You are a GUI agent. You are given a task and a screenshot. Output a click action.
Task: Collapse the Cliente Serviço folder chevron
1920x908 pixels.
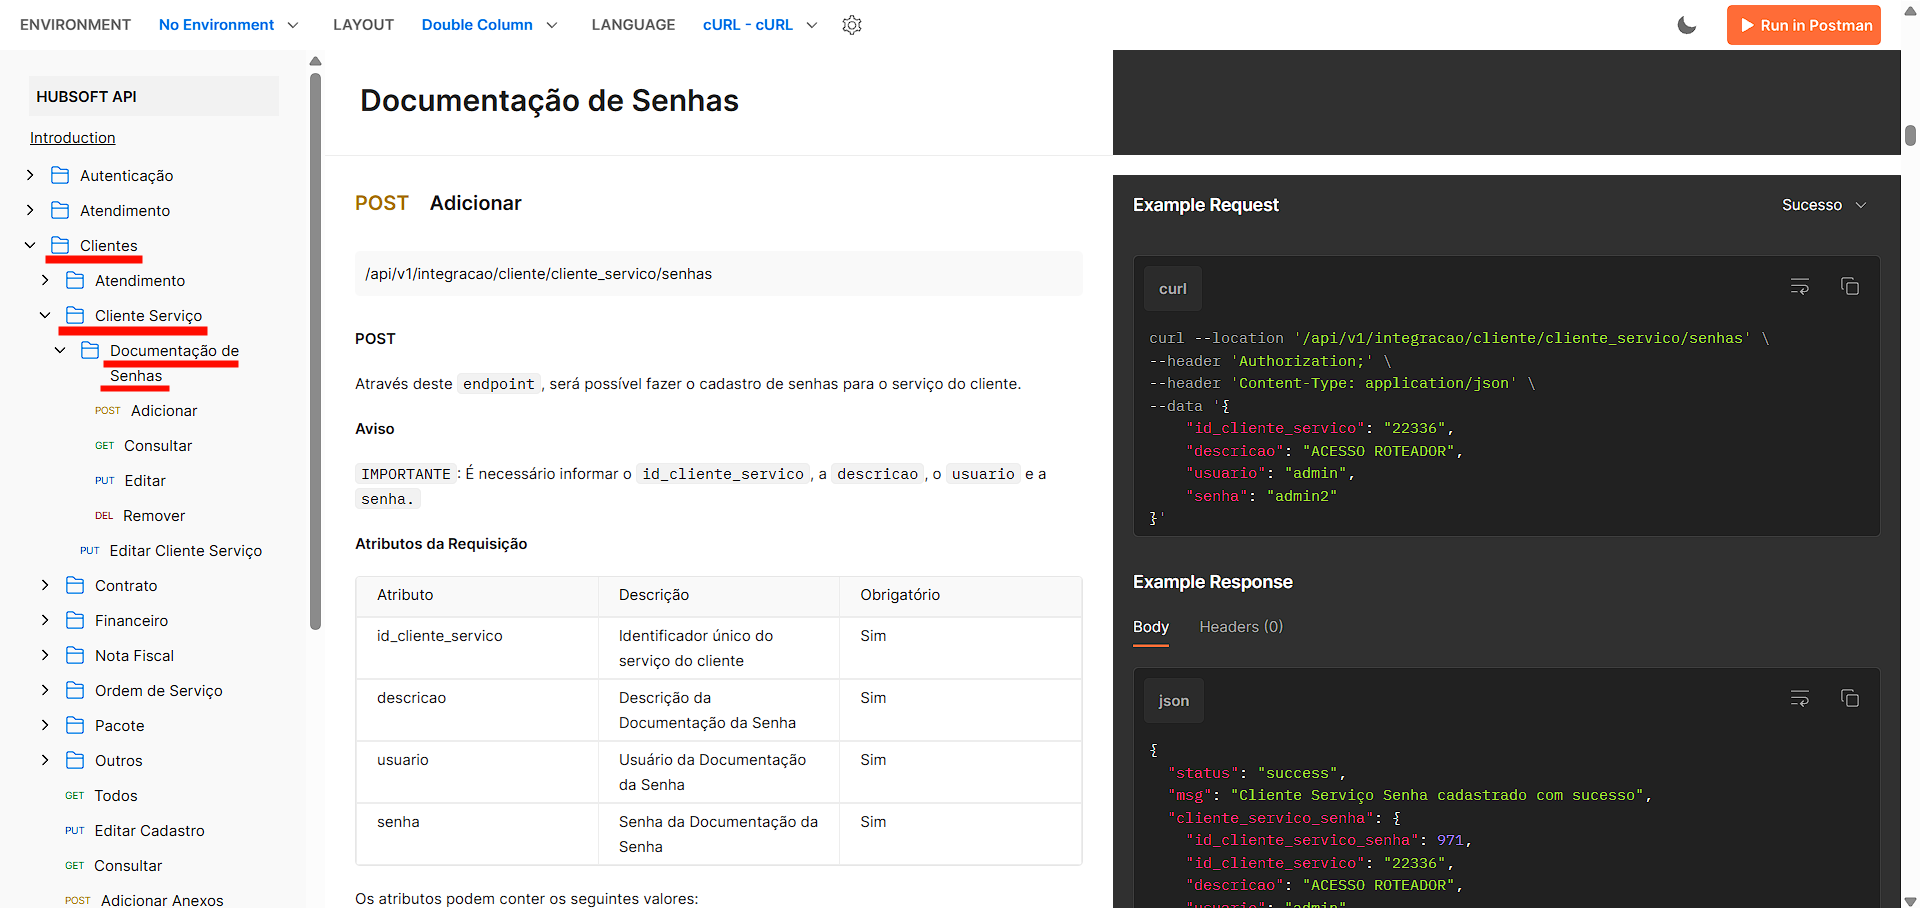(x=45, y=315)
